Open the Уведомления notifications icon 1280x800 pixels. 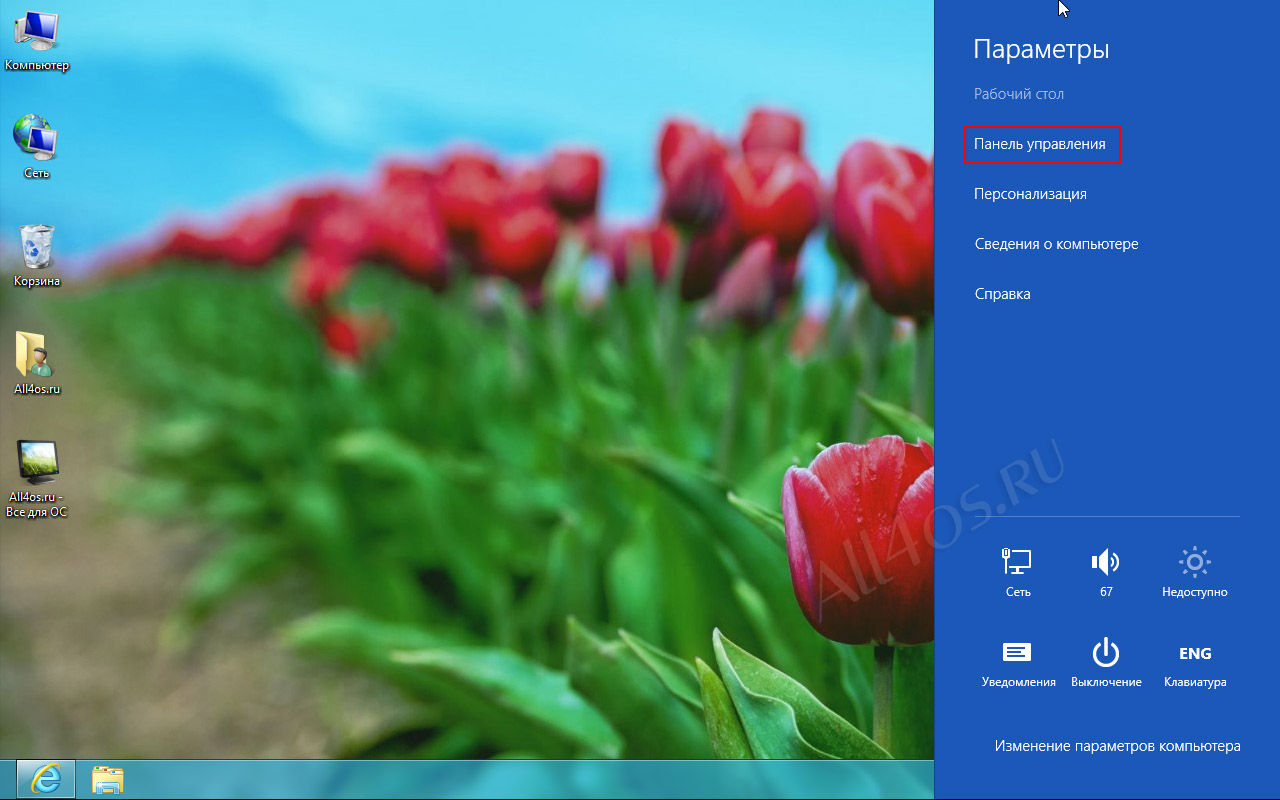coord(1018,663)
